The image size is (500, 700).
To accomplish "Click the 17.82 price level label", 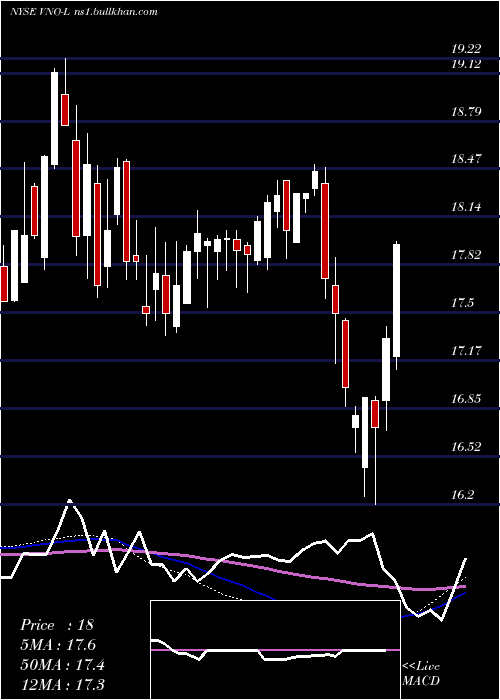I will click(x=466, y=255).
